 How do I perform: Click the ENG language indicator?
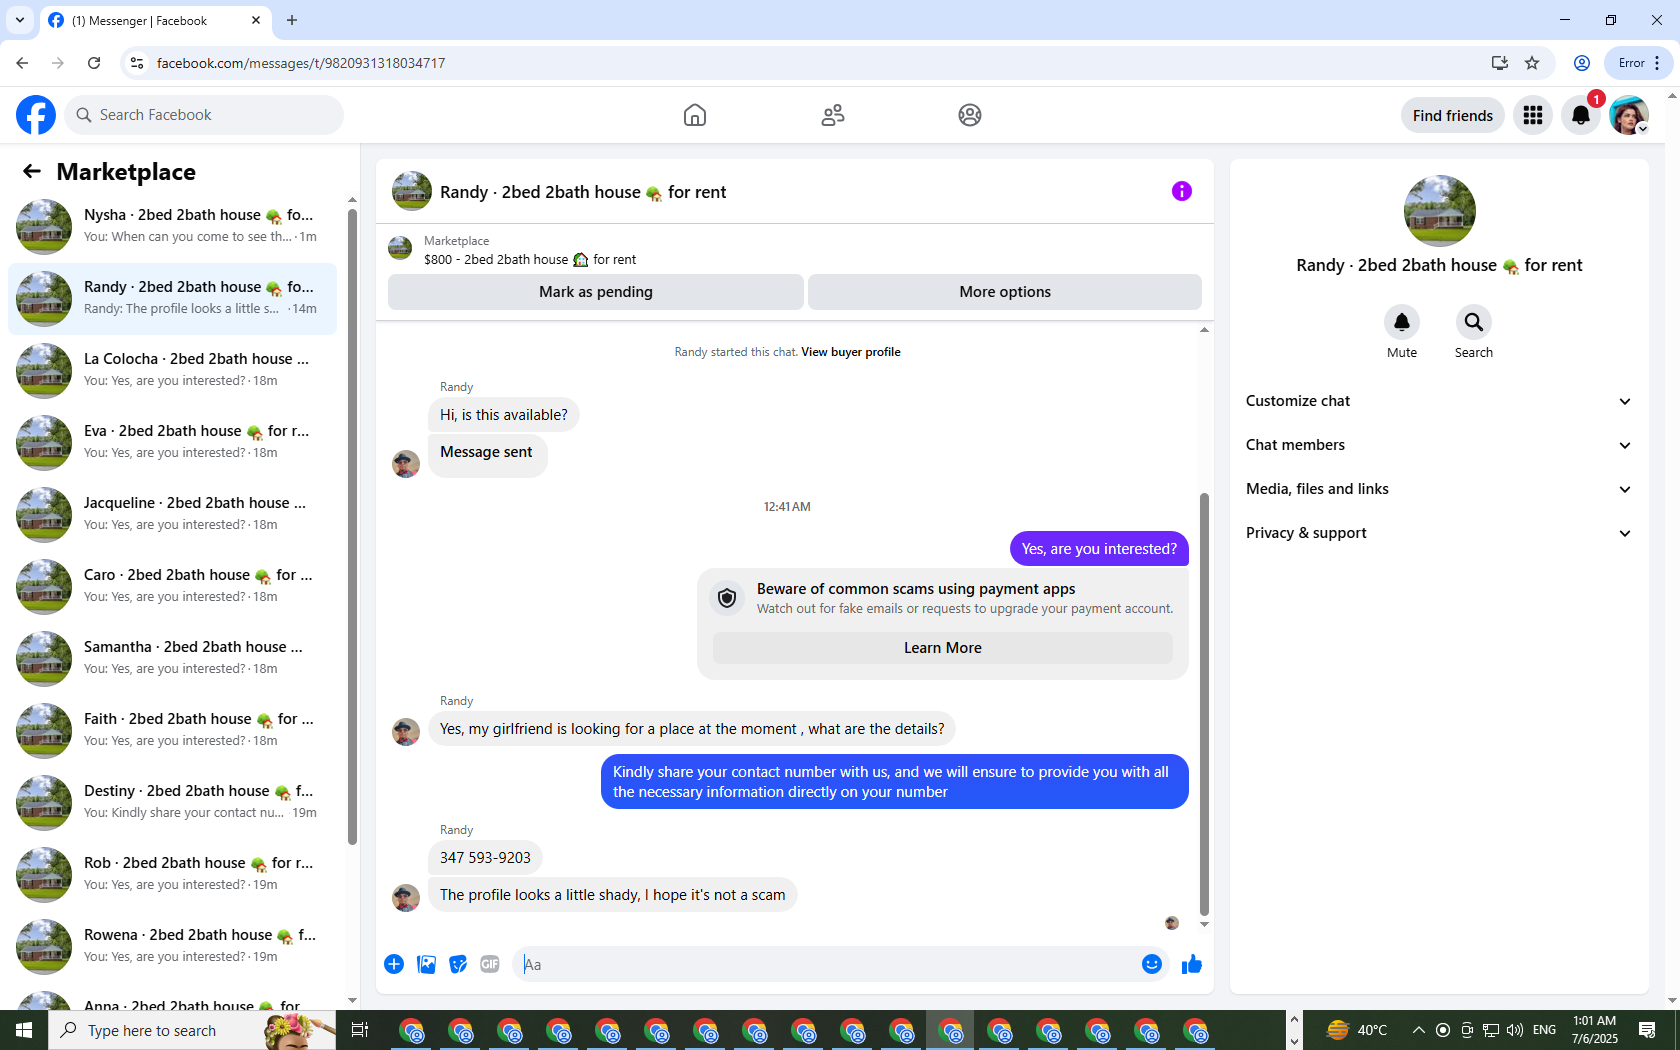(x=1544, y=1030)
